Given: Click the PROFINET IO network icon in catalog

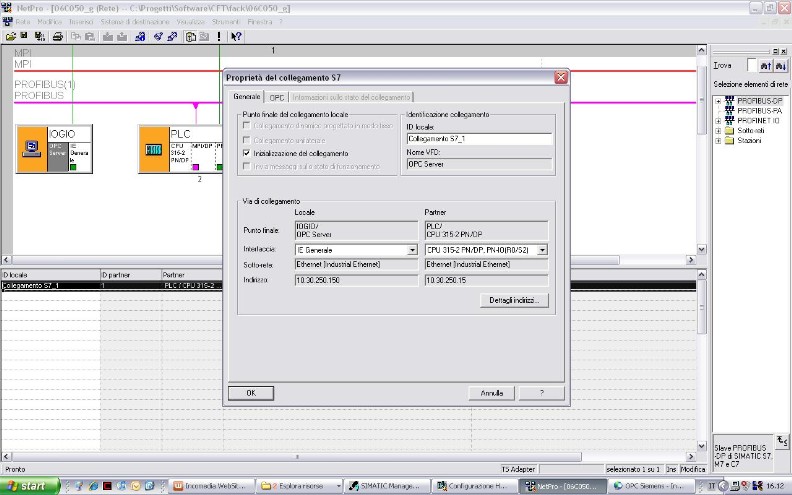Looking at the screenshot, I should [x=729, y=120].
